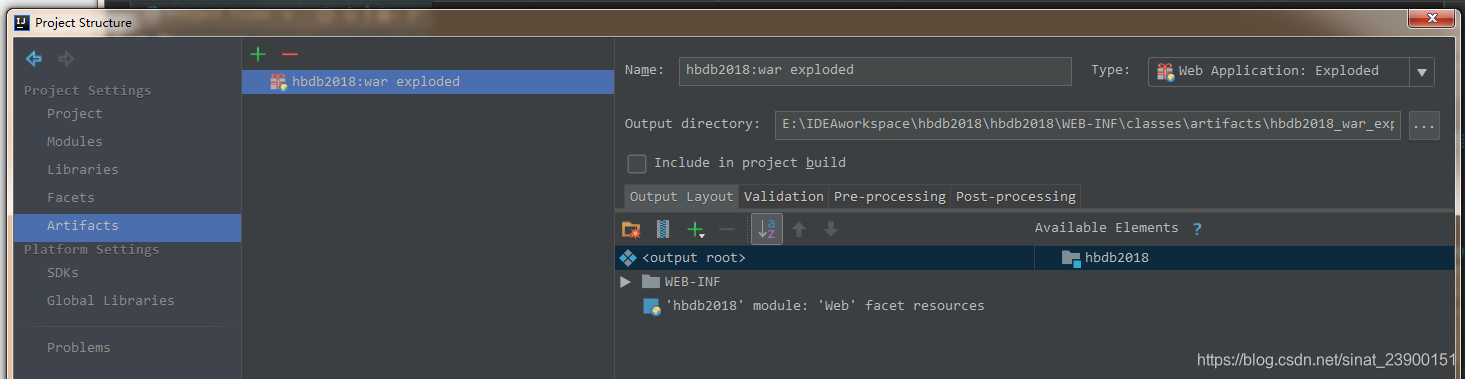Open Libraries settings section
The width and height of the screenshot is (1465, 379).
[x=83, y=170]
